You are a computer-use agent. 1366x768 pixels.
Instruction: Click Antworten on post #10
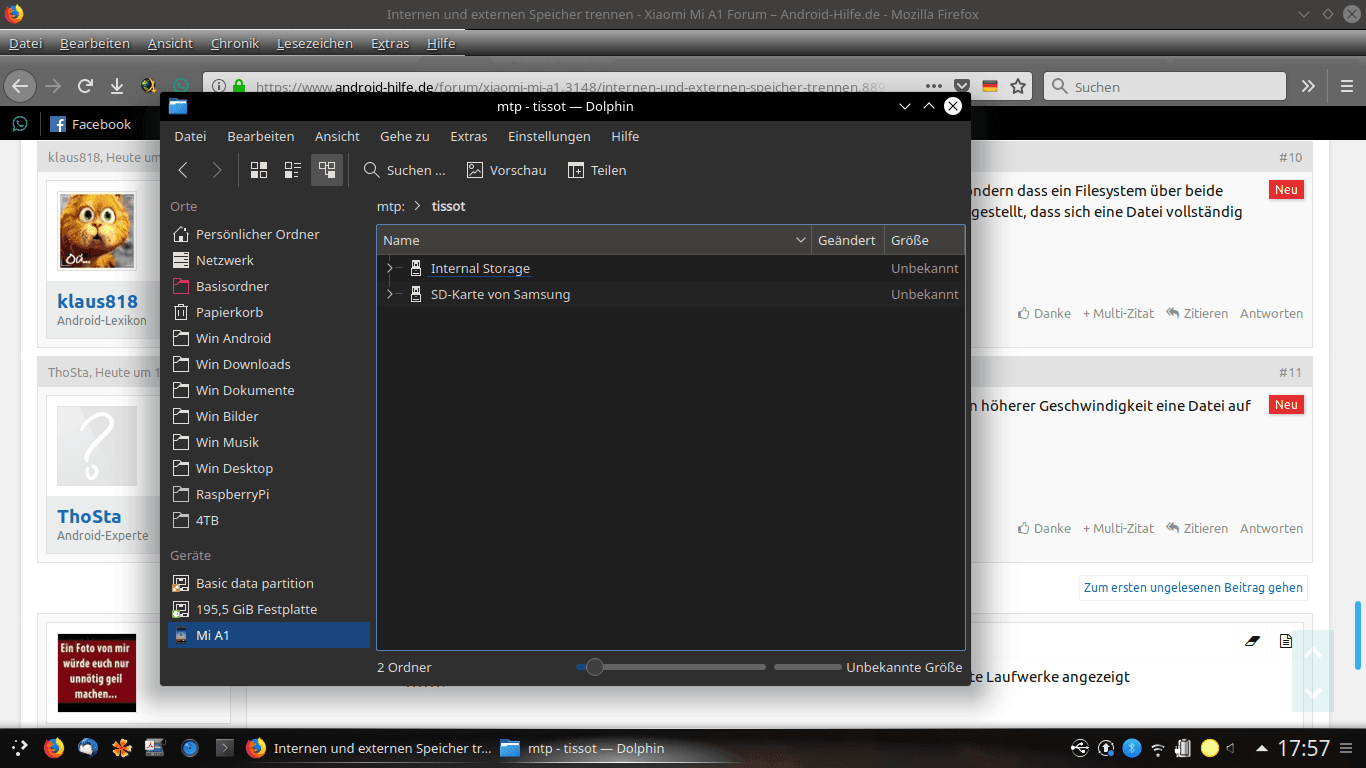click(1271, 313)
